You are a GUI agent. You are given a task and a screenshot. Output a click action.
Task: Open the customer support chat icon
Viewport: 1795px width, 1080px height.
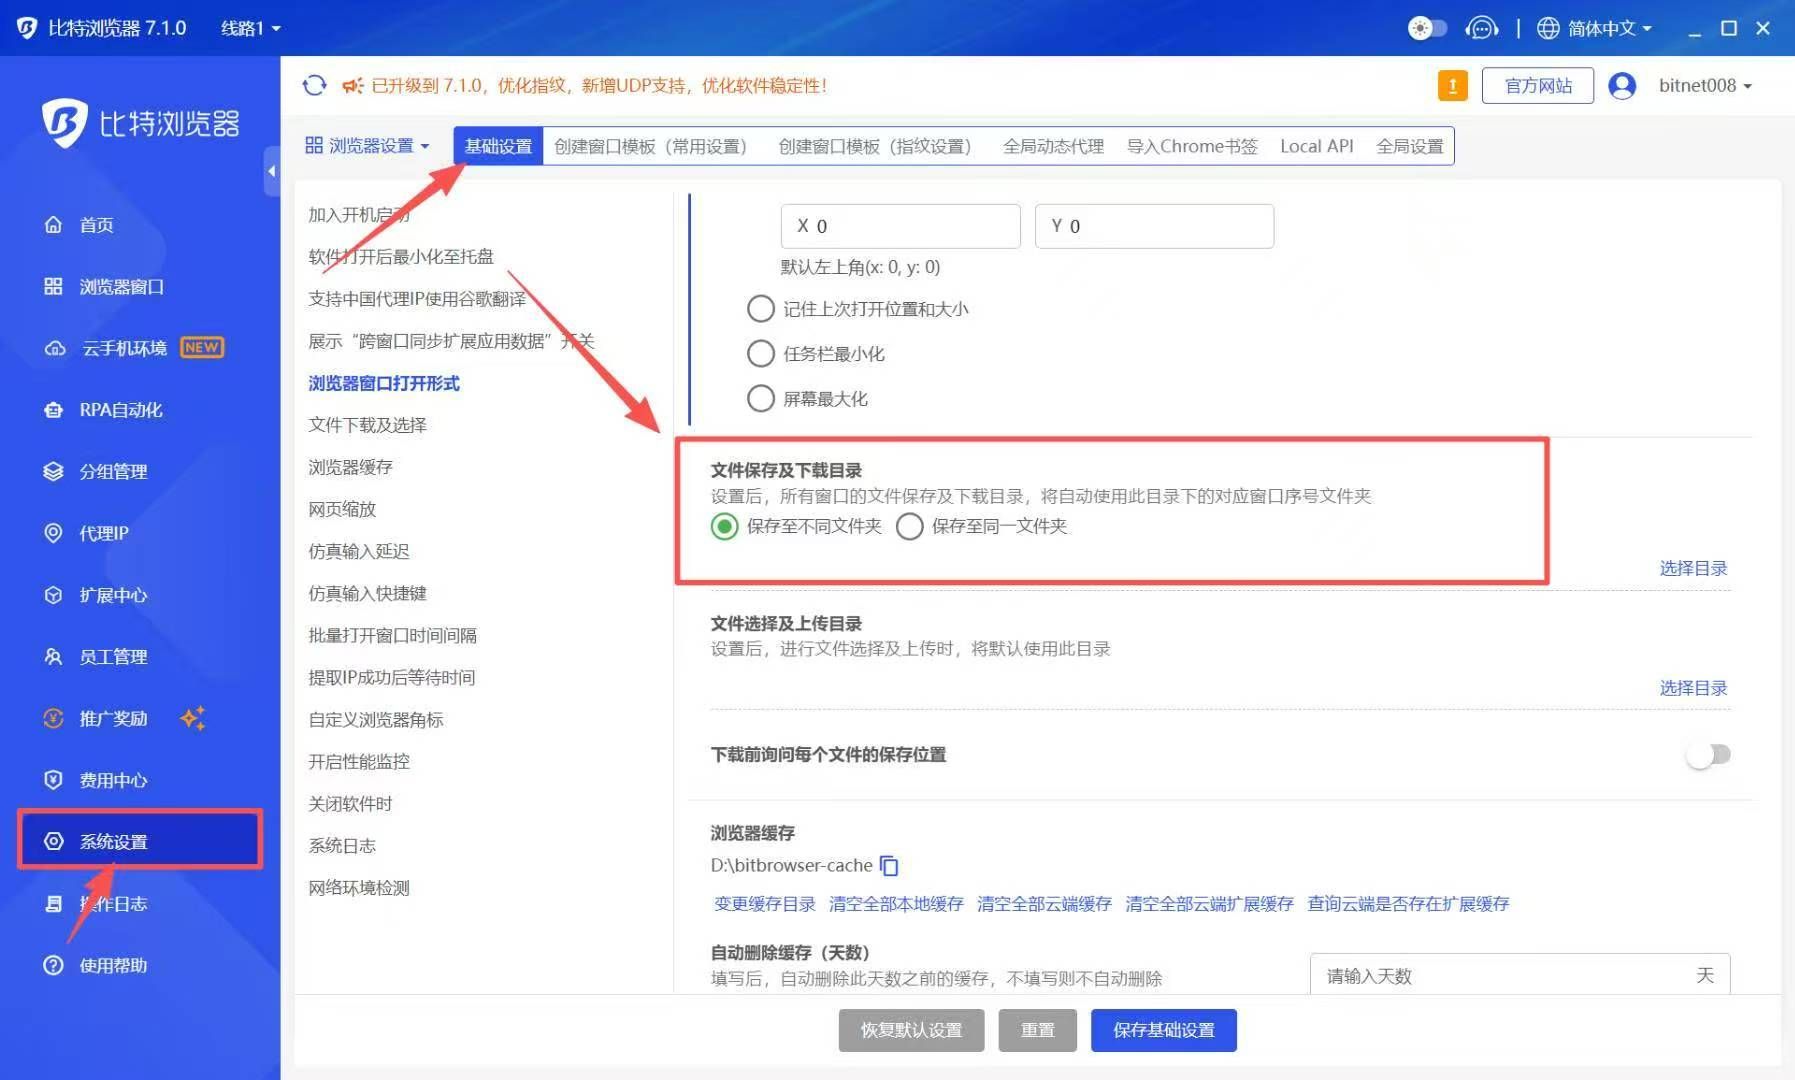[x=1482, y=27]
